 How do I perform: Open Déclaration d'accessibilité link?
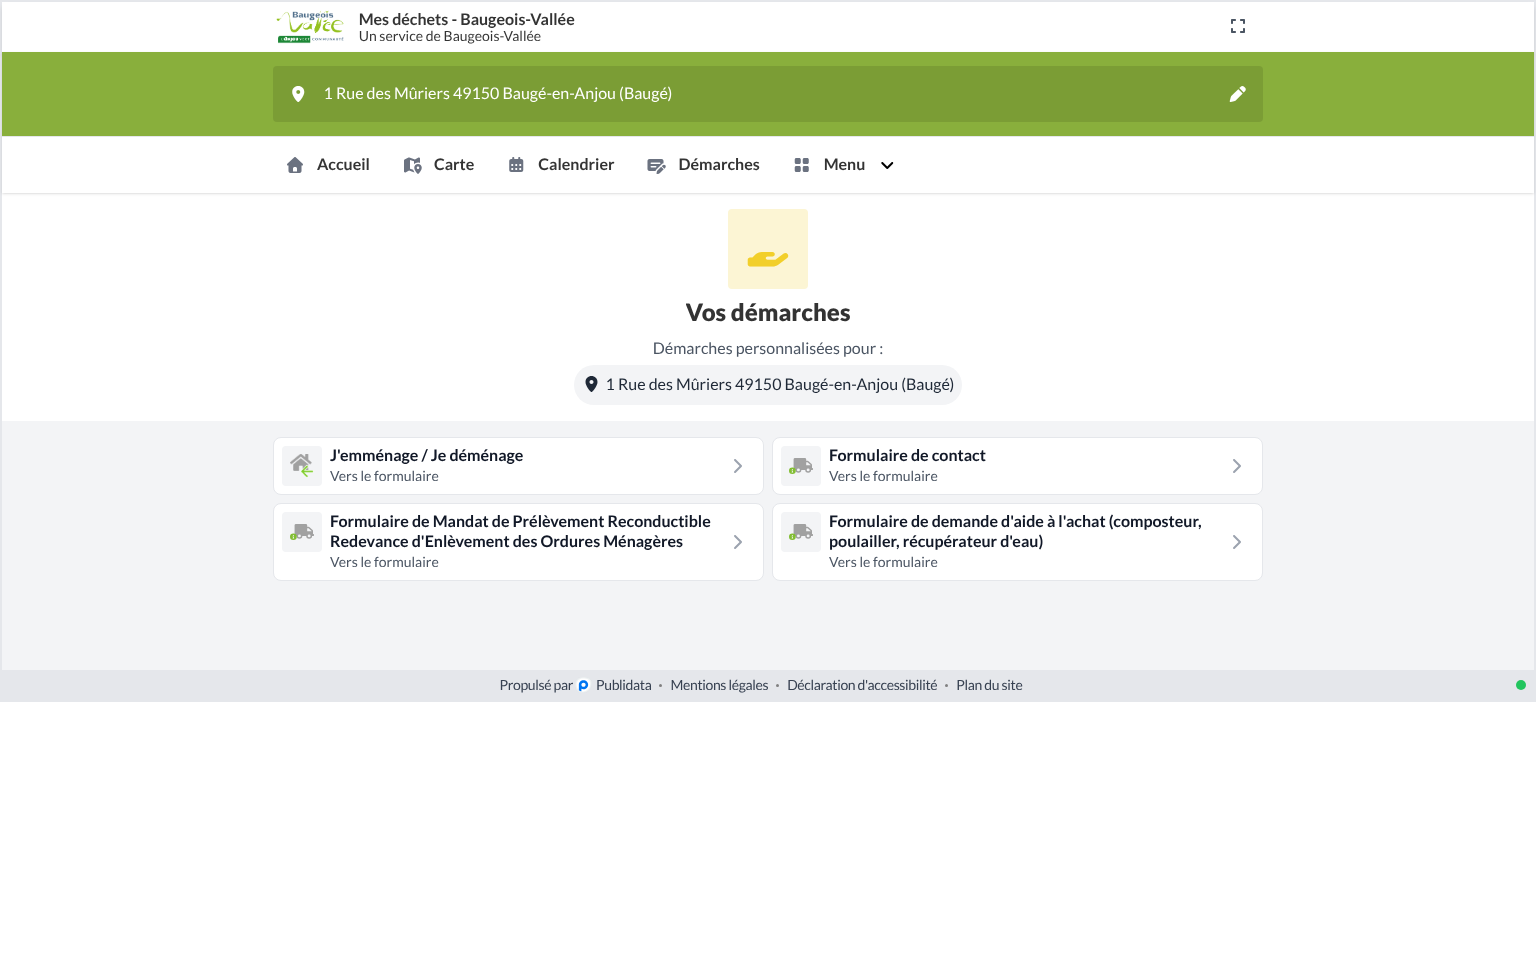tap(862, 686)
